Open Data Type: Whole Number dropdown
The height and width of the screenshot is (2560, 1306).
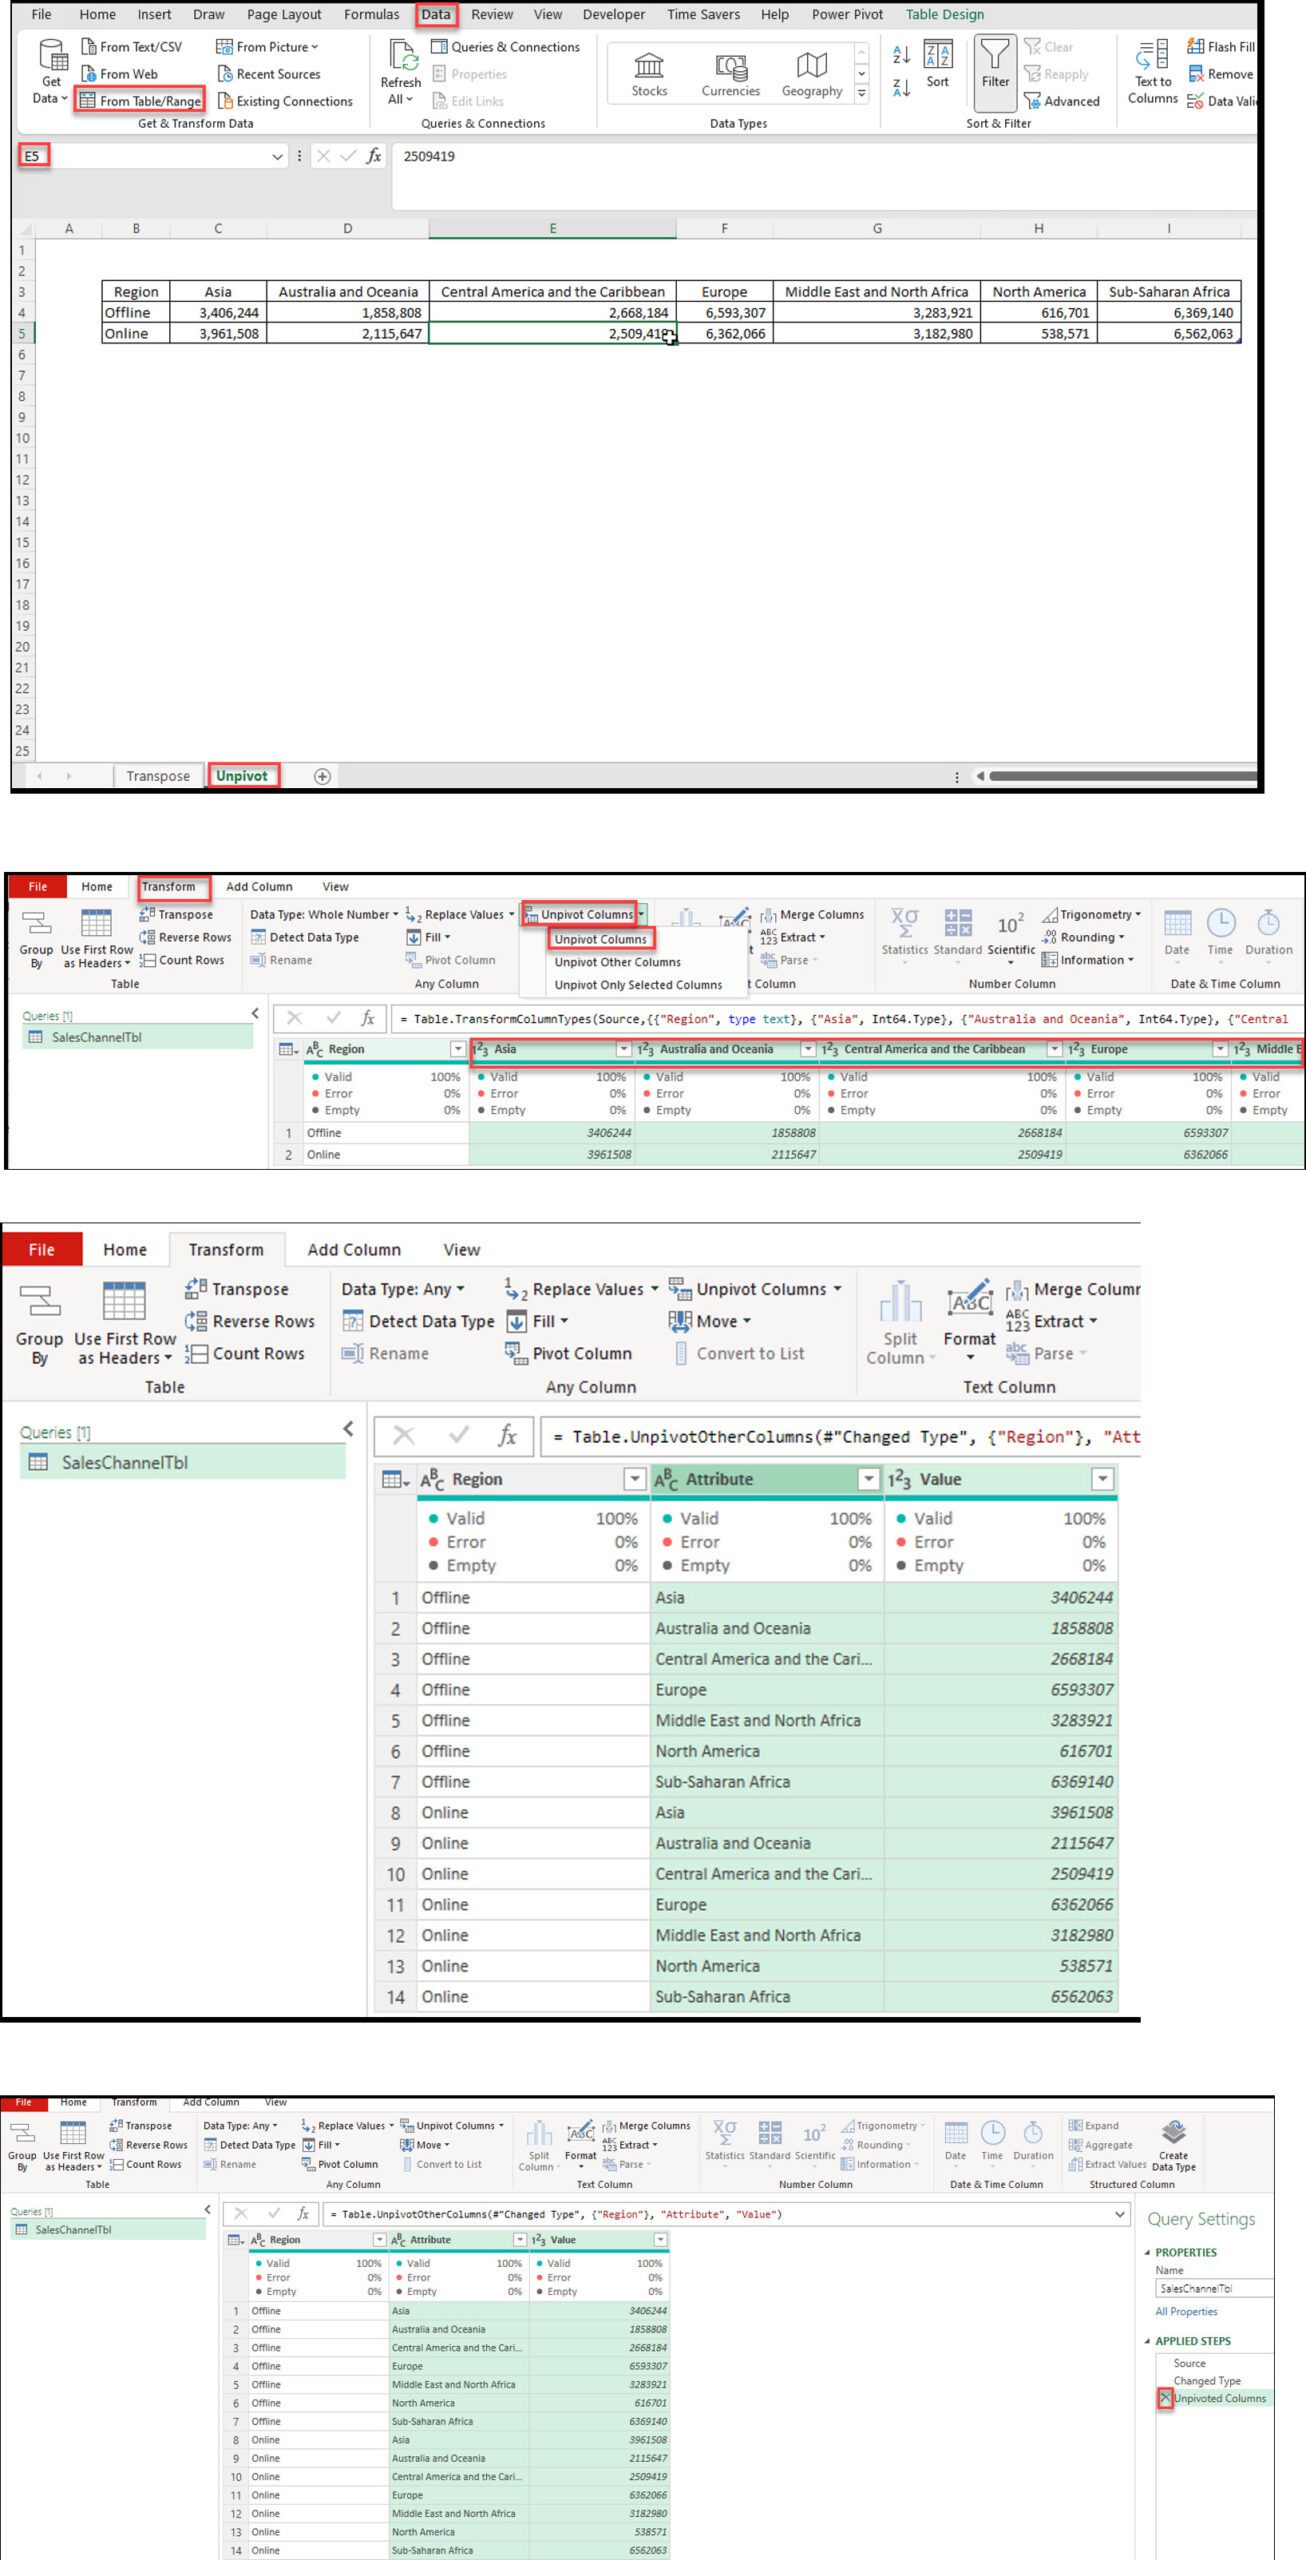coord(324,915)
